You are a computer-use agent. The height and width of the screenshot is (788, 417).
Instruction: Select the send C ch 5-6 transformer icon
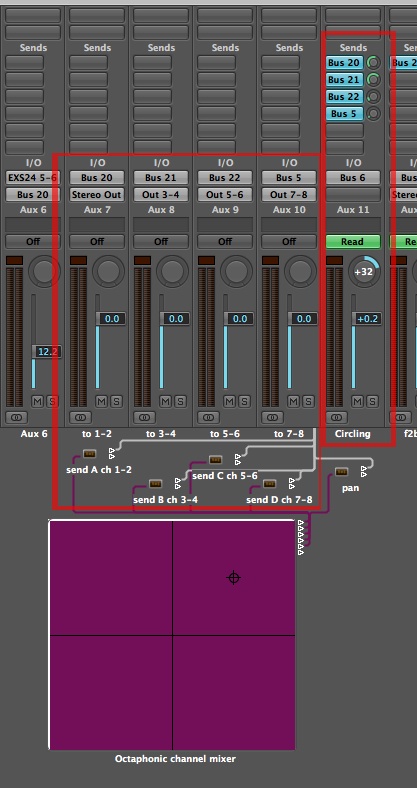coord(216,459)
